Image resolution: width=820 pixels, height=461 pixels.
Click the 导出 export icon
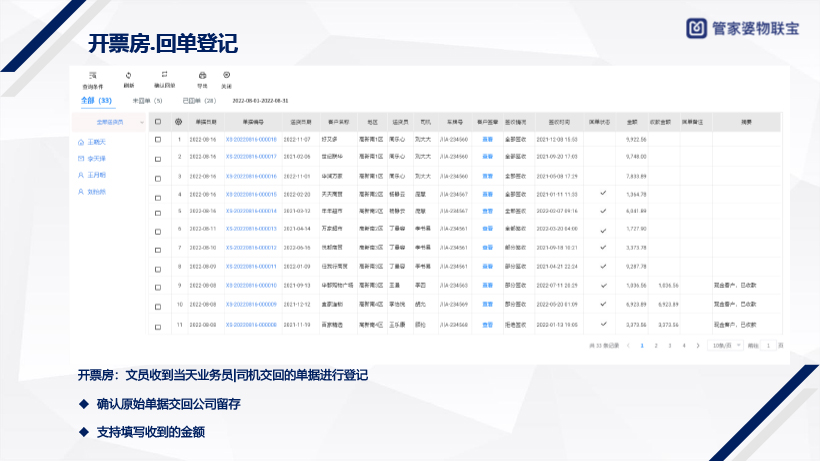coord(202,76)
